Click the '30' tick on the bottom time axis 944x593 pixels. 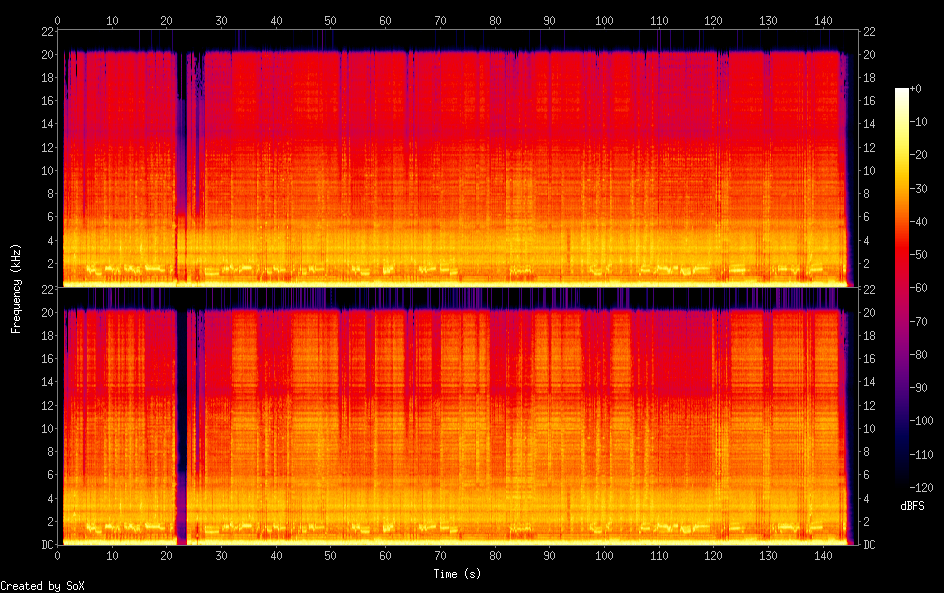pyautogui.click(x=221, y=556)
